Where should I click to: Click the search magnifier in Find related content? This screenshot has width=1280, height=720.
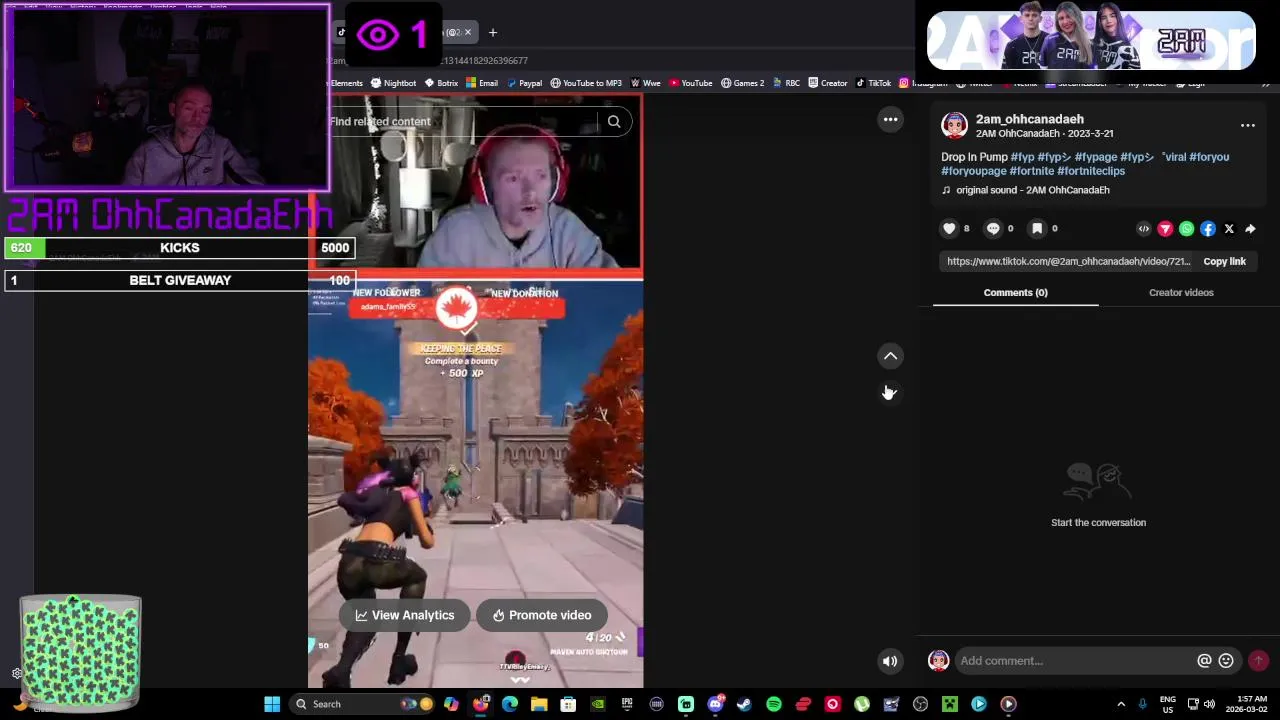[614, 122]
